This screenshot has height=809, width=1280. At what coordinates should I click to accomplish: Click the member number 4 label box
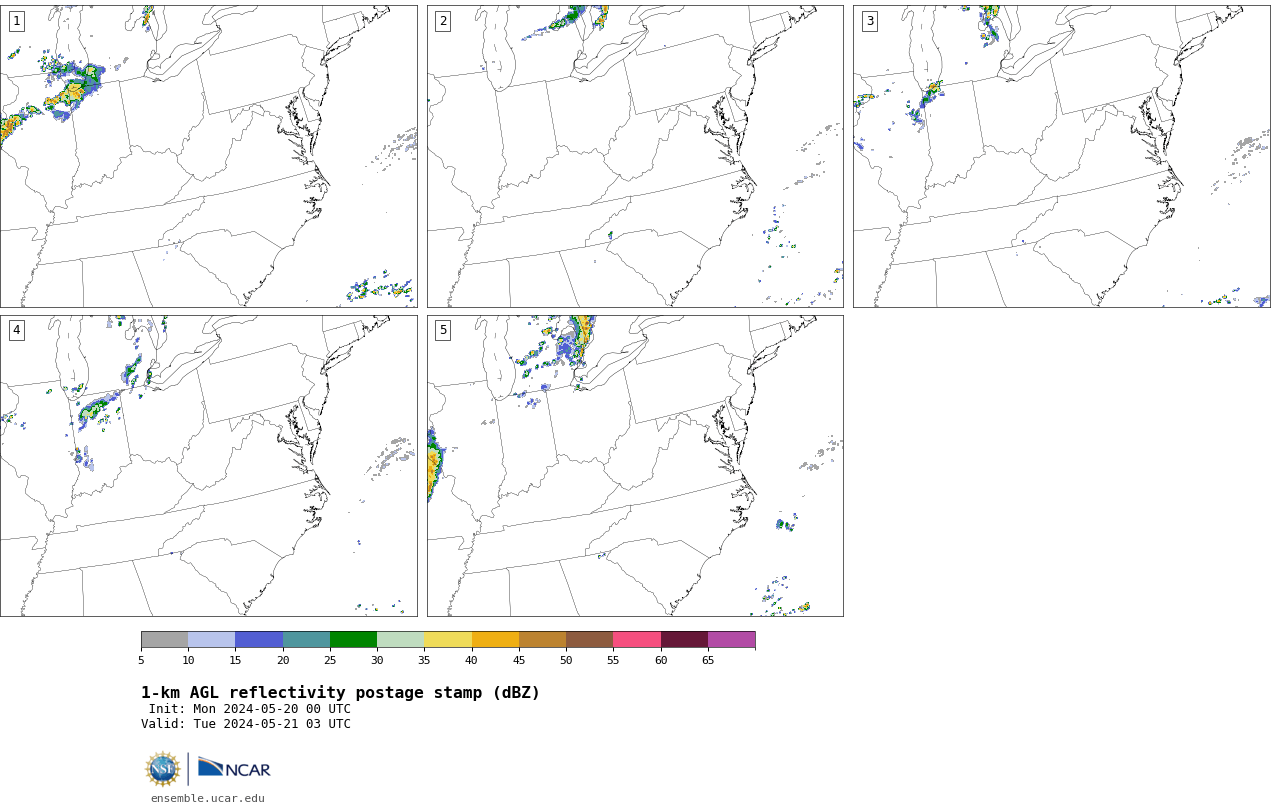(x=16, y=330)
